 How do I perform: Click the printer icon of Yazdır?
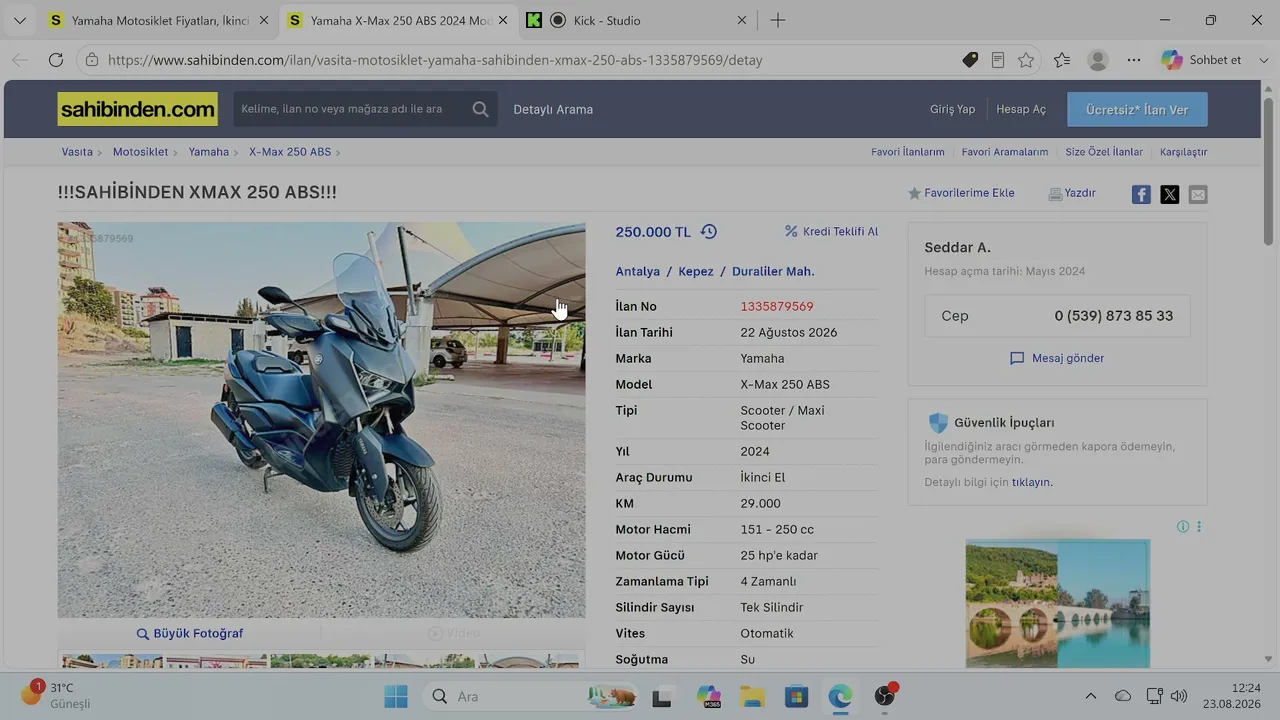click(1055, 194)
